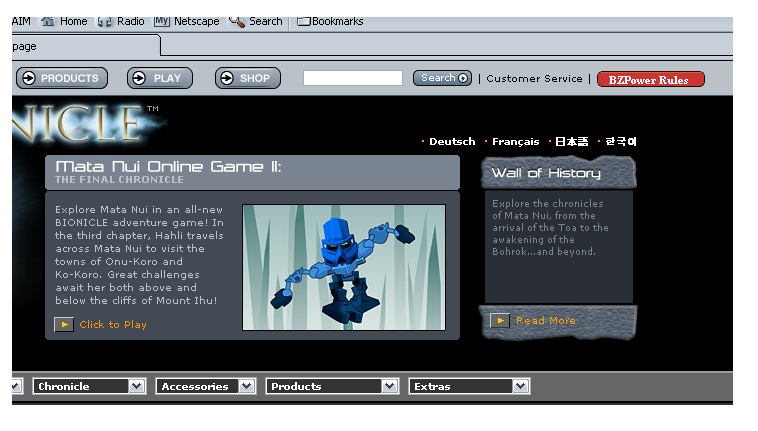The width and height of the screenshot is (758, 431).
Task: Click the Click to Play link
Action: [x=113, y=325]
